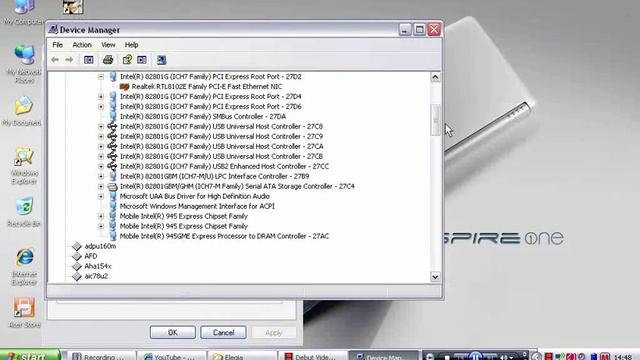Select the aic78u2 driver entry
The width and height of the screenshot is (640, 360).
[x=96, y=276]
